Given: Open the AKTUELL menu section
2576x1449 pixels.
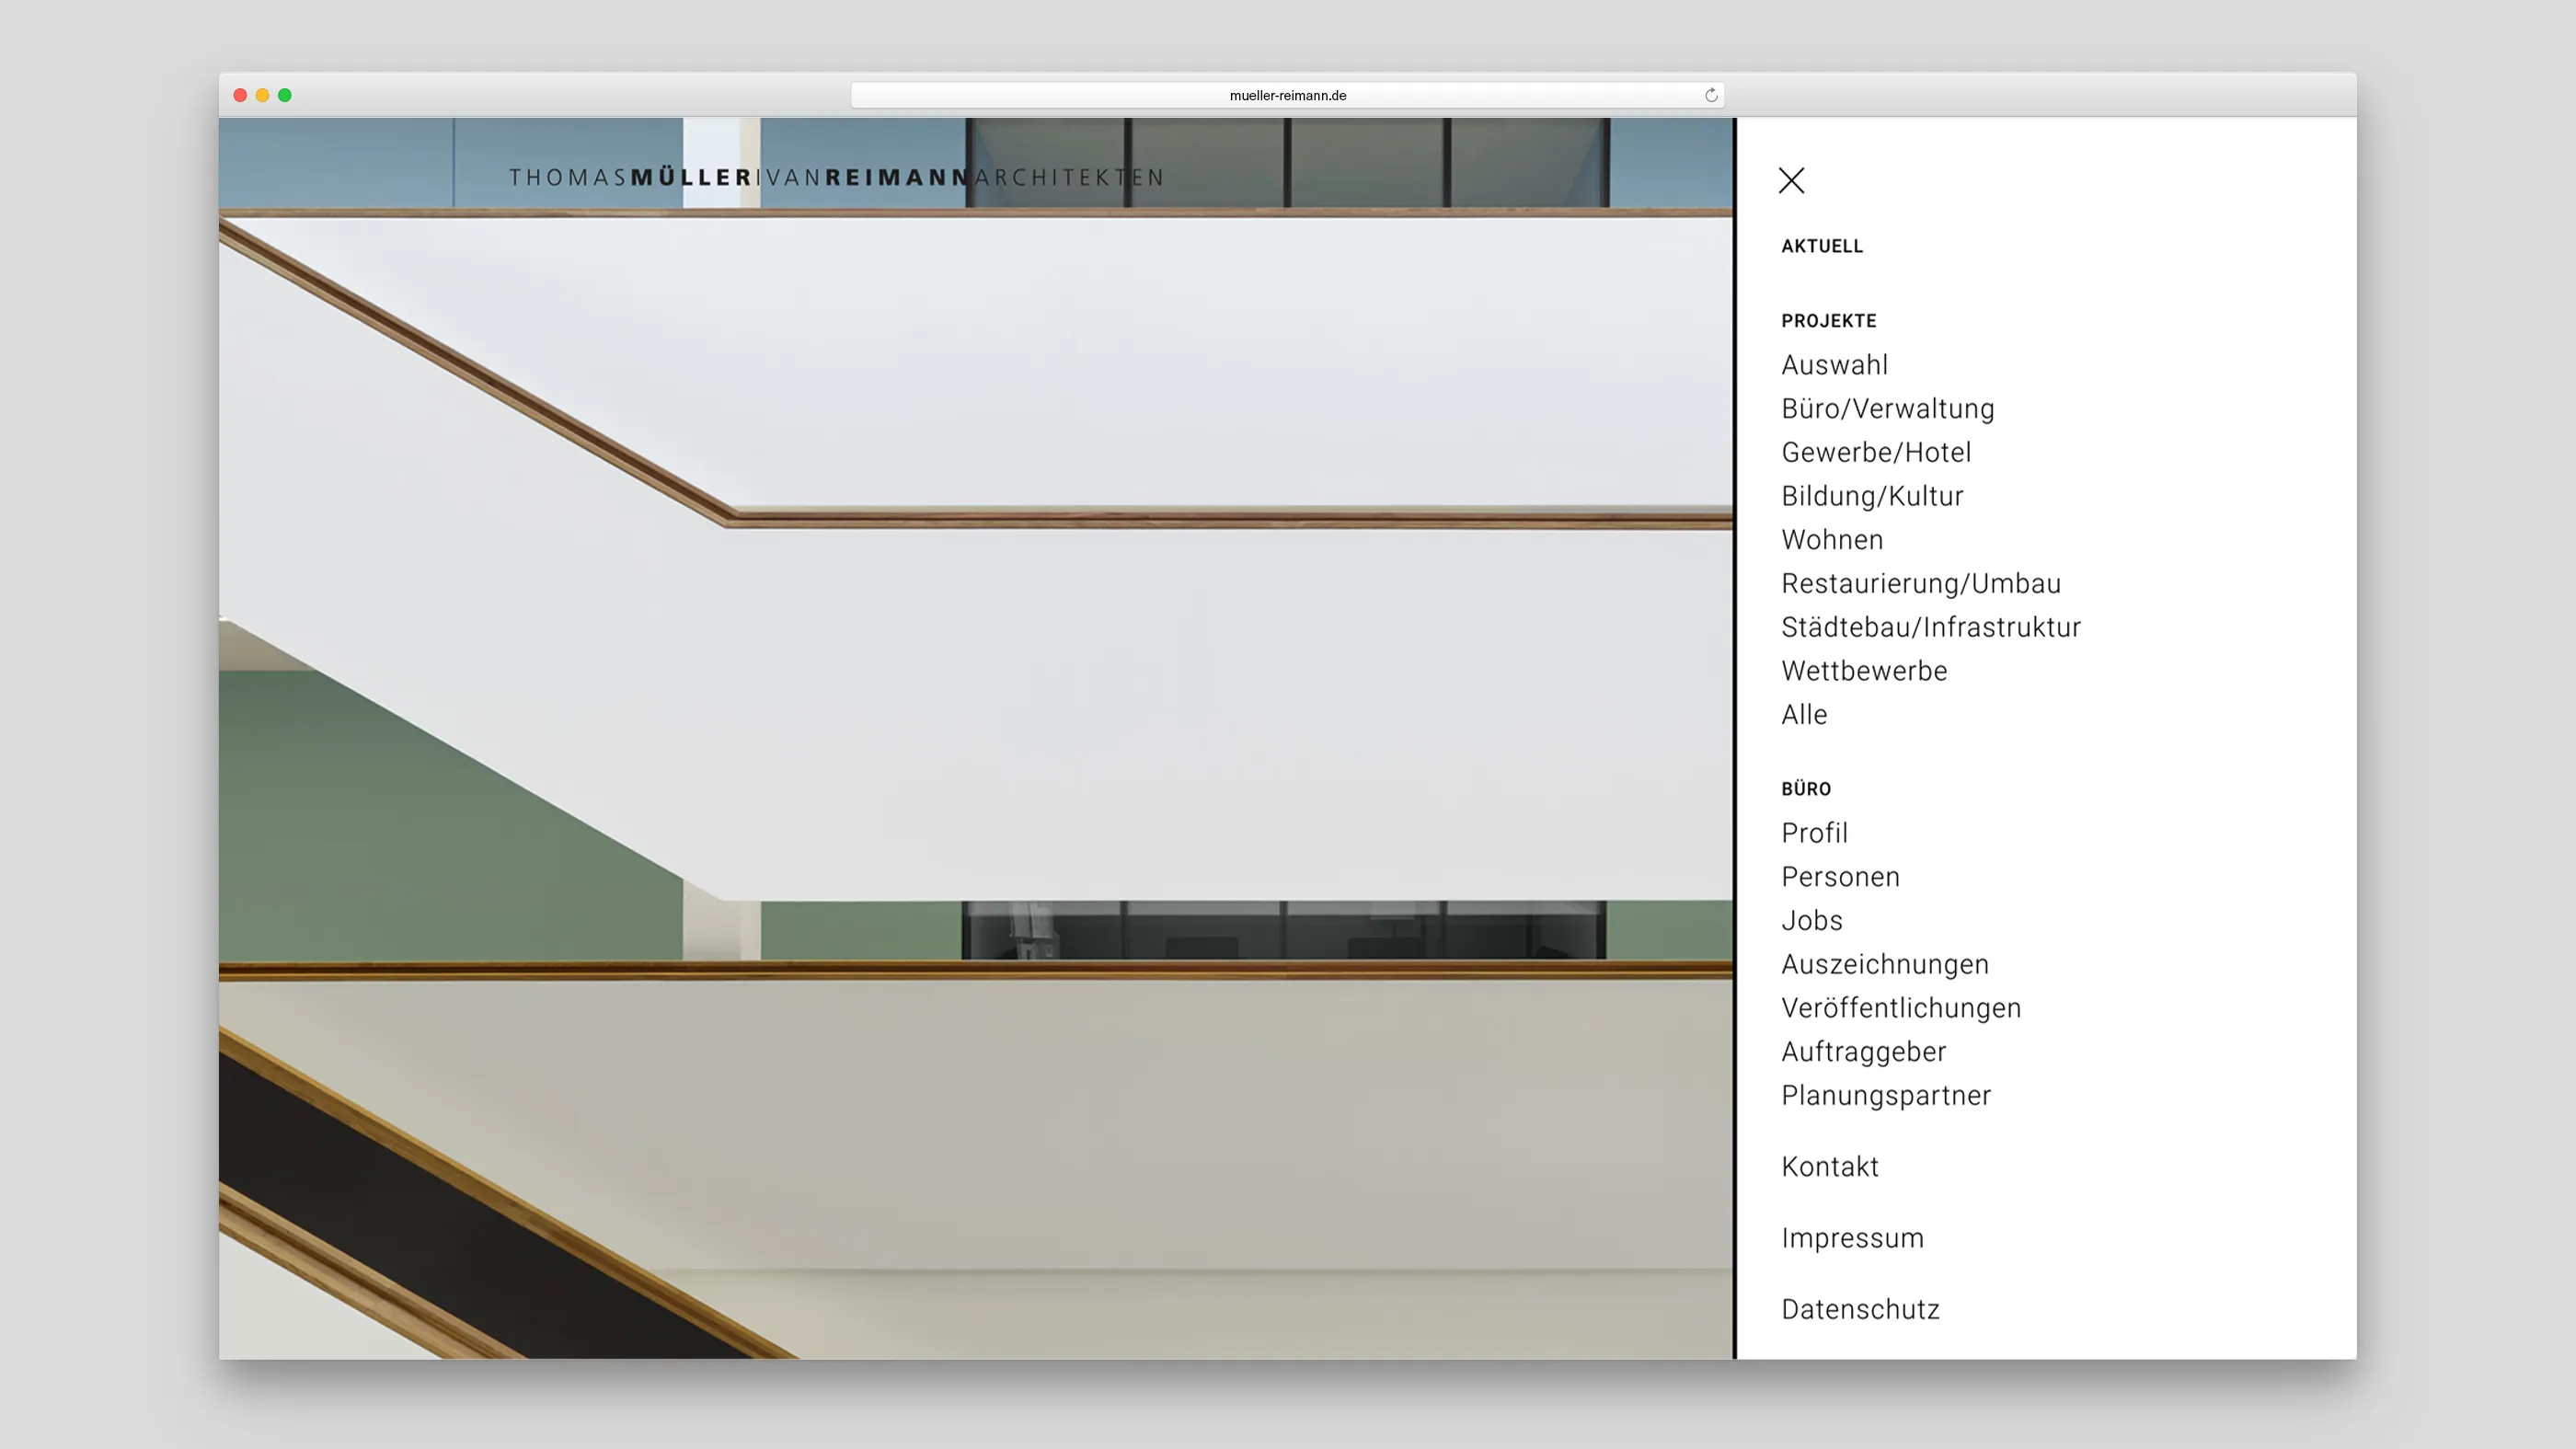Looking at the screenshot, I should [1822, 246].
